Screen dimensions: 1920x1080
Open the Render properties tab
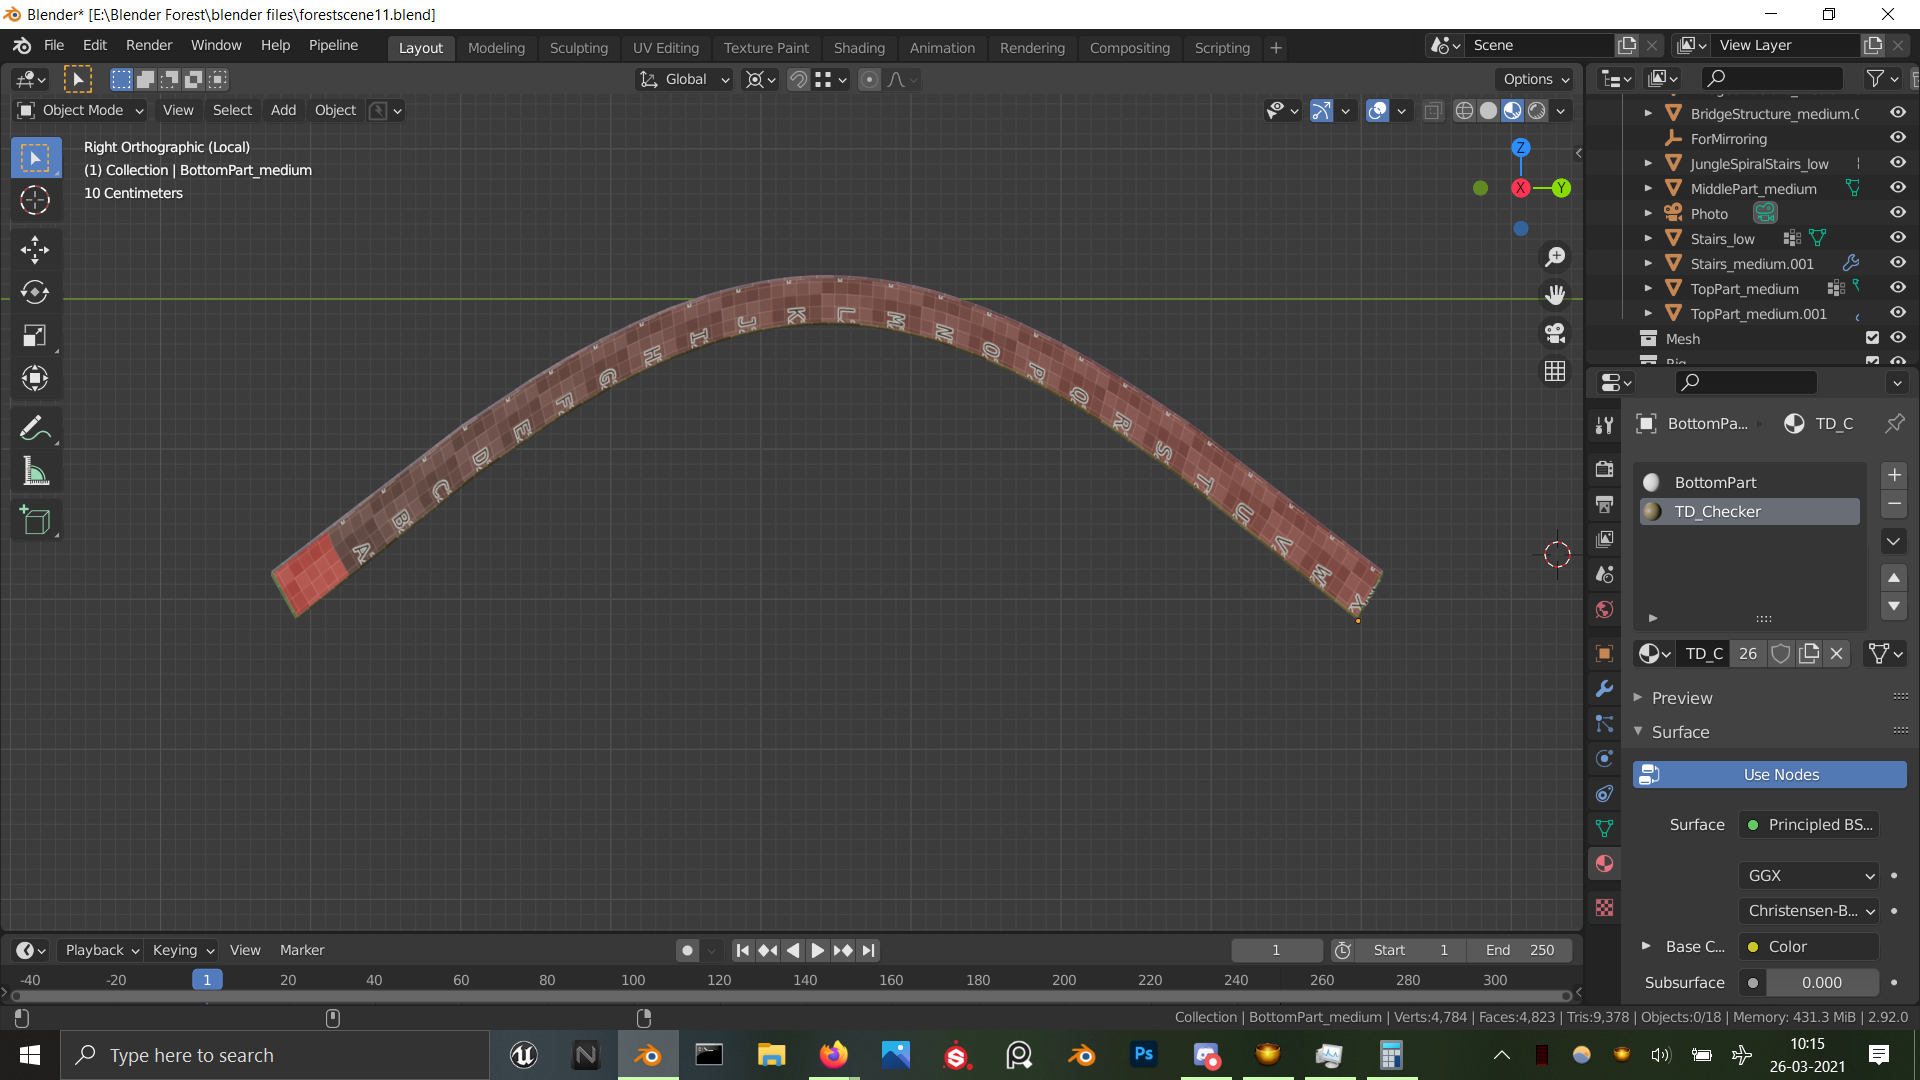pos(1604,469)
